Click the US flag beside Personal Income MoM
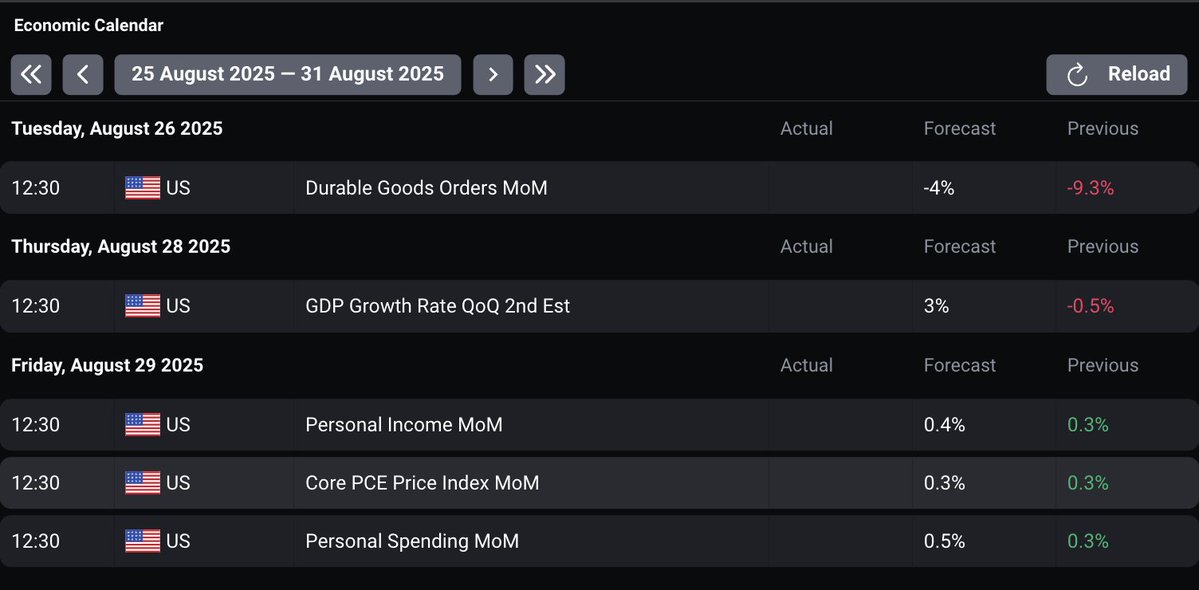Screen dimensions: 1199x590 coord(142,425)
